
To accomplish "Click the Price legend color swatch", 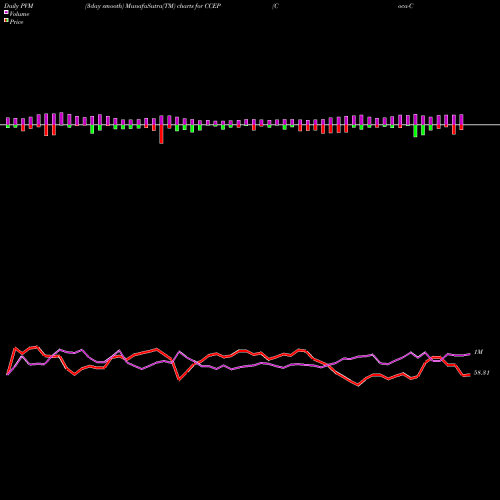I will 6,21.
